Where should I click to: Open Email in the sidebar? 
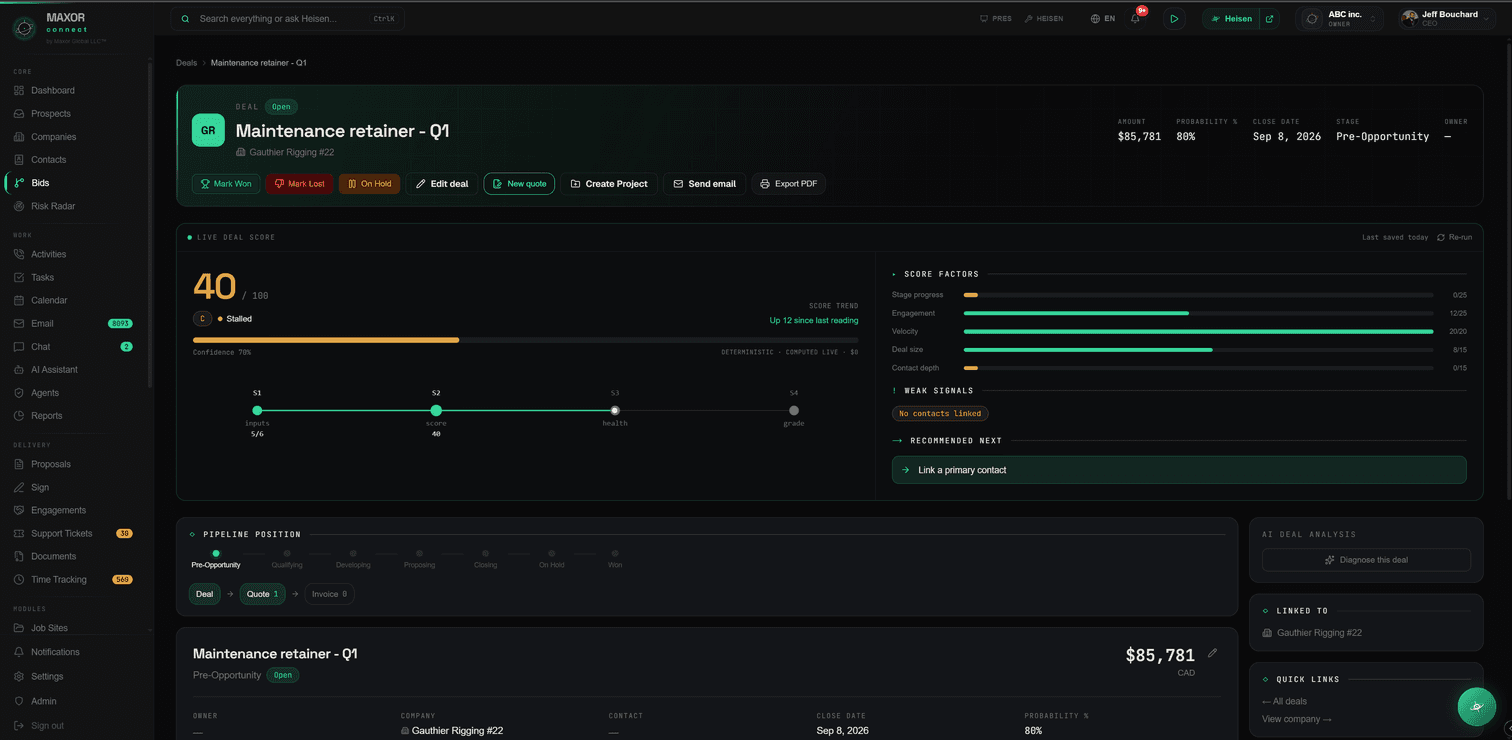pyautogui.click(x=42, y=323)
